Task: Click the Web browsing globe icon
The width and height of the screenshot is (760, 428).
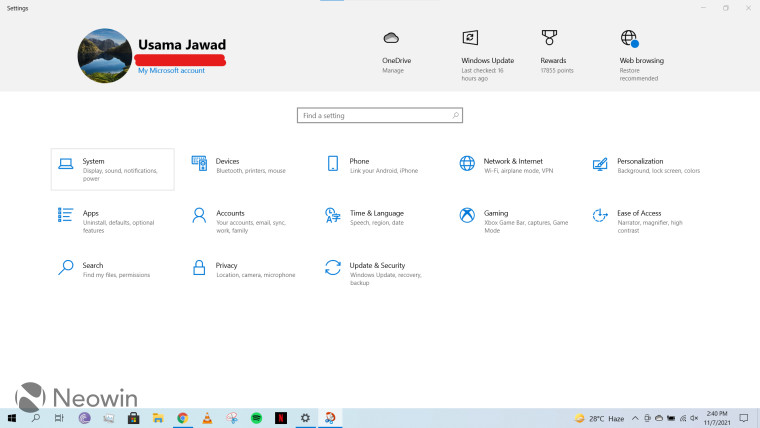Action: pos(629,38)
